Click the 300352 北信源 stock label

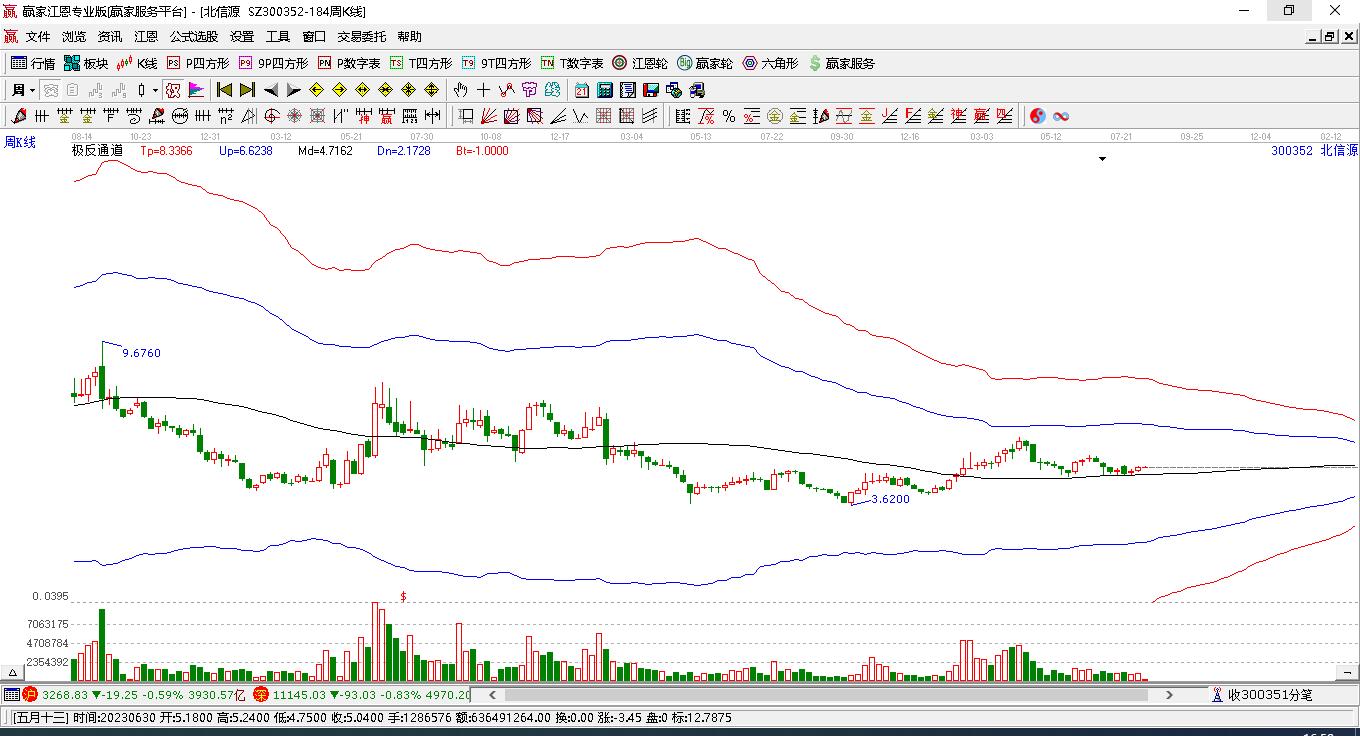click(1314, 151)
